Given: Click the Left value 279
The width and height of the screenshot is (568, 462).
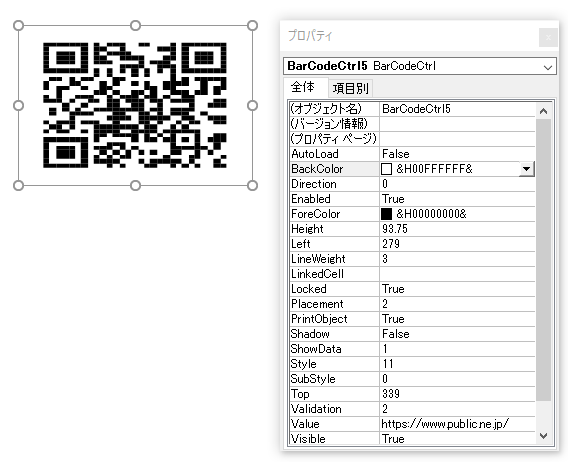Looking at the screenshot, I should pyautogui.click(x=457, y=244).
